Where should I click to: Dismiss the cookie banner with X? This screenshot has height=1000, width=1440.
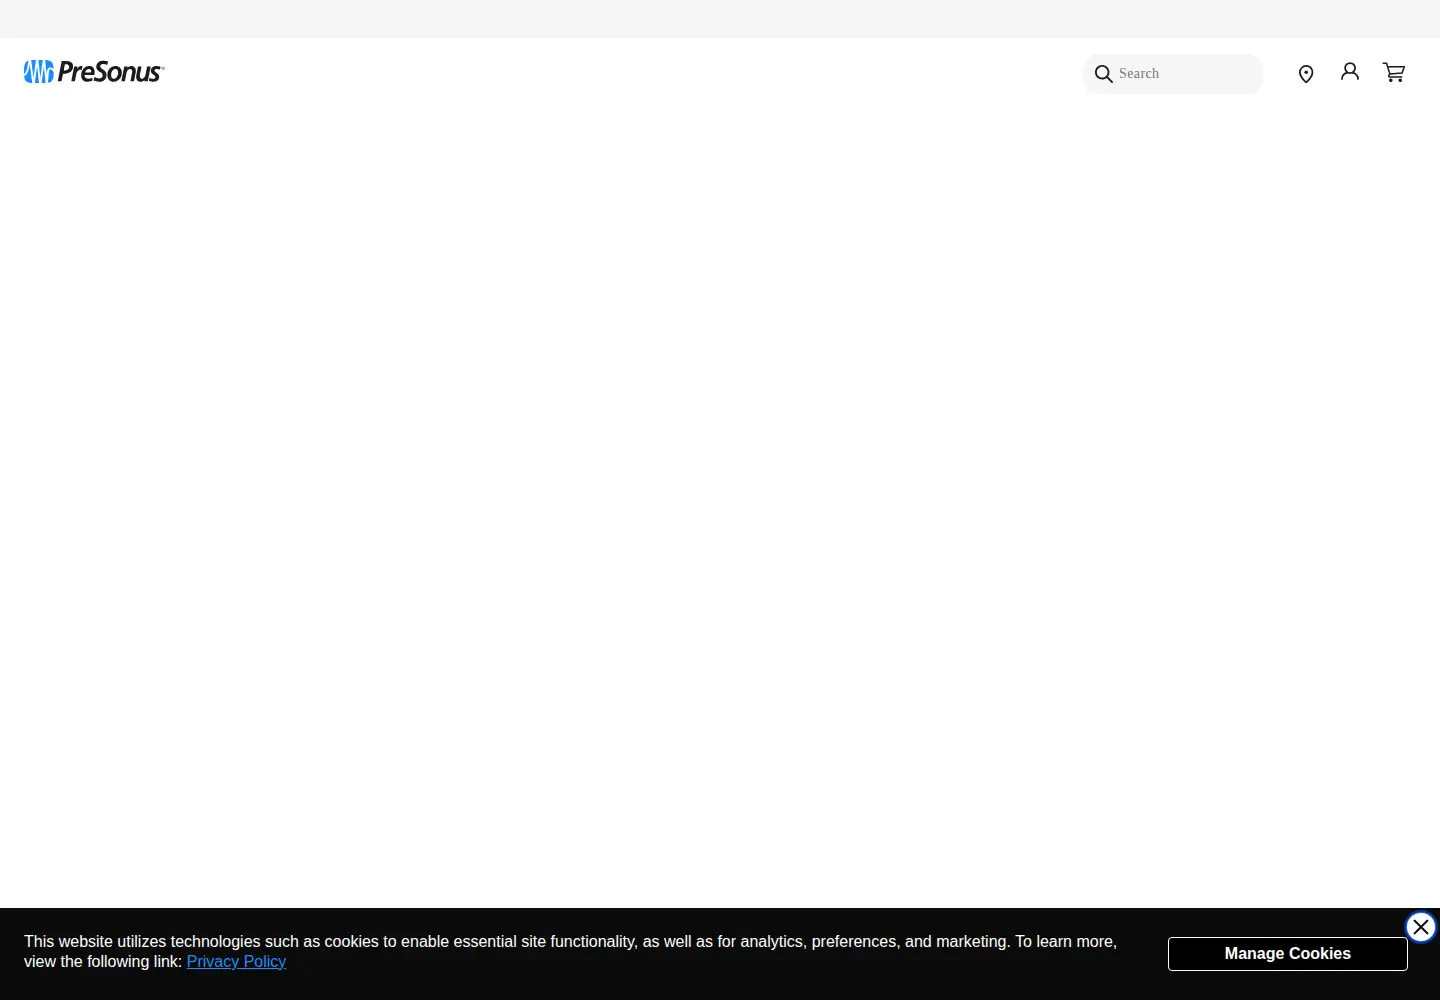(1421, 927)
